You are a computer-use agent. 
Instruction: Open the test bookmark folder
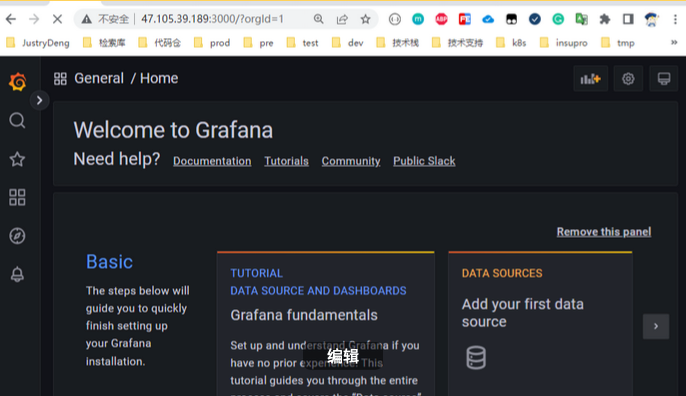(302, 43)
